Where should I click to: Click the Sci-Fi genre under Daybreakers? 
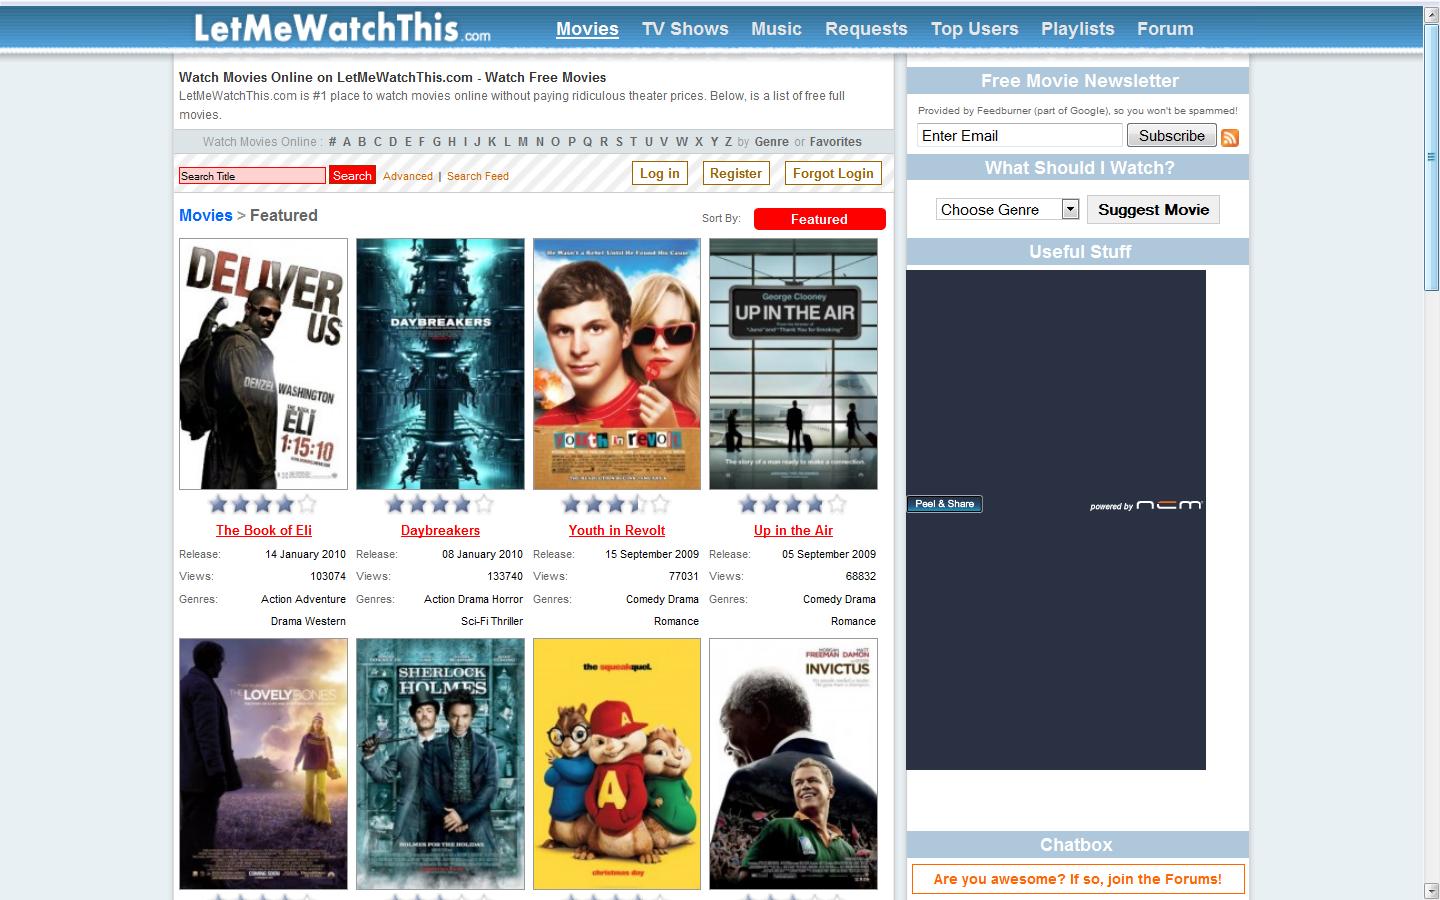(x=474, y=621)
